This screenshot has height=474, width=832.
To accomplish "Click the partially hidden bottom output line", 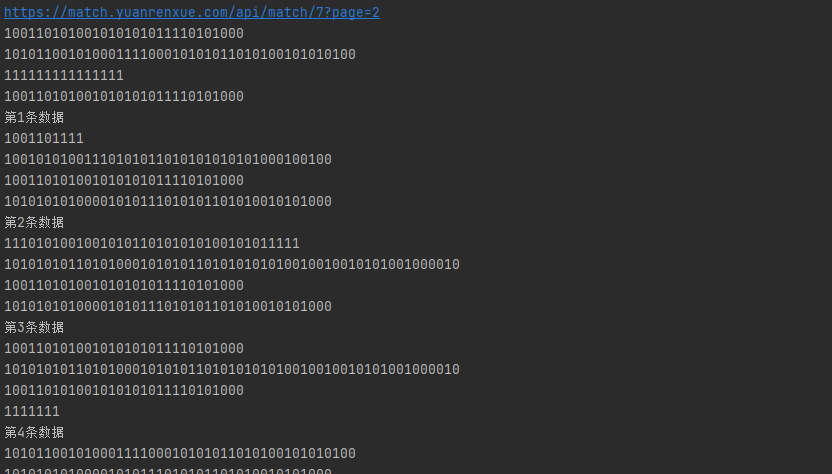I will tap(168, 470).
